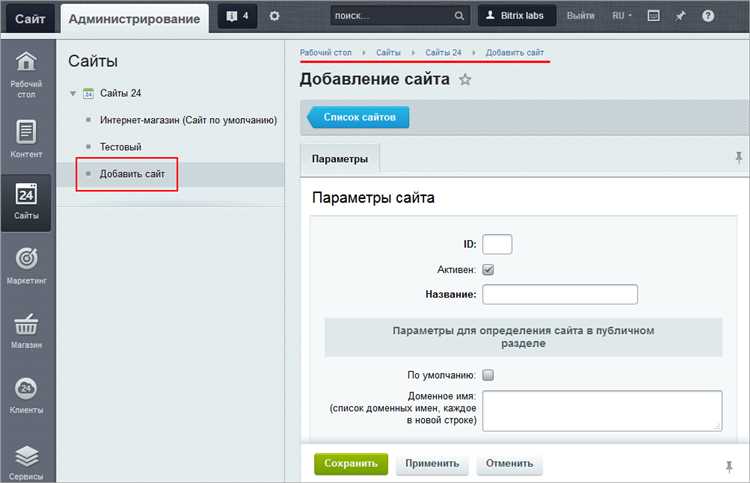Switch to the Администрирование tab
Image resolution: width=750 pixels, height=483 pixels.
point(134,19)
